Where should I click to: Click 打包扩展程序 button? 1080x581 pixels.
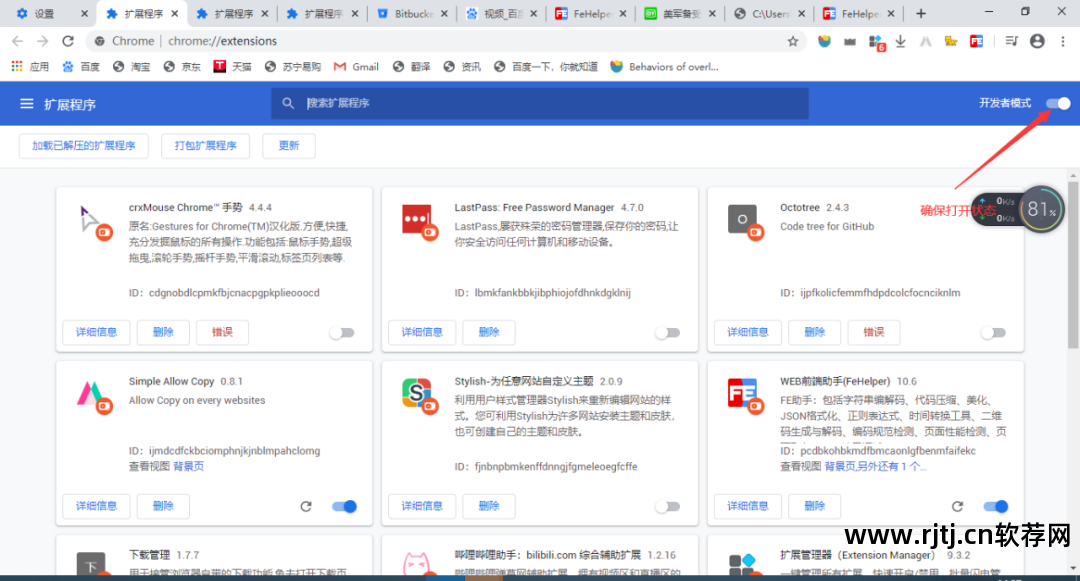coord(205,145)
